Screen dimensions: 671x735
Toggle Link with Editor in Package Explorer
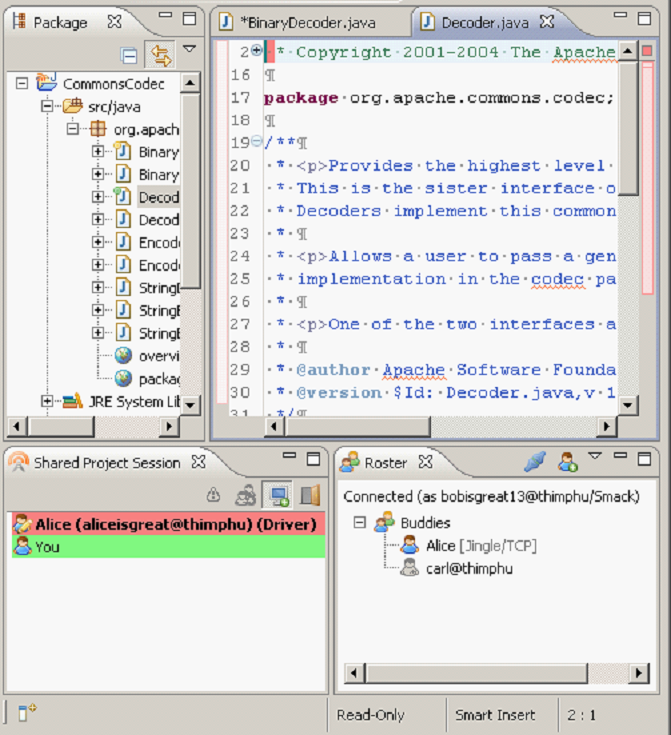[160, 55]
